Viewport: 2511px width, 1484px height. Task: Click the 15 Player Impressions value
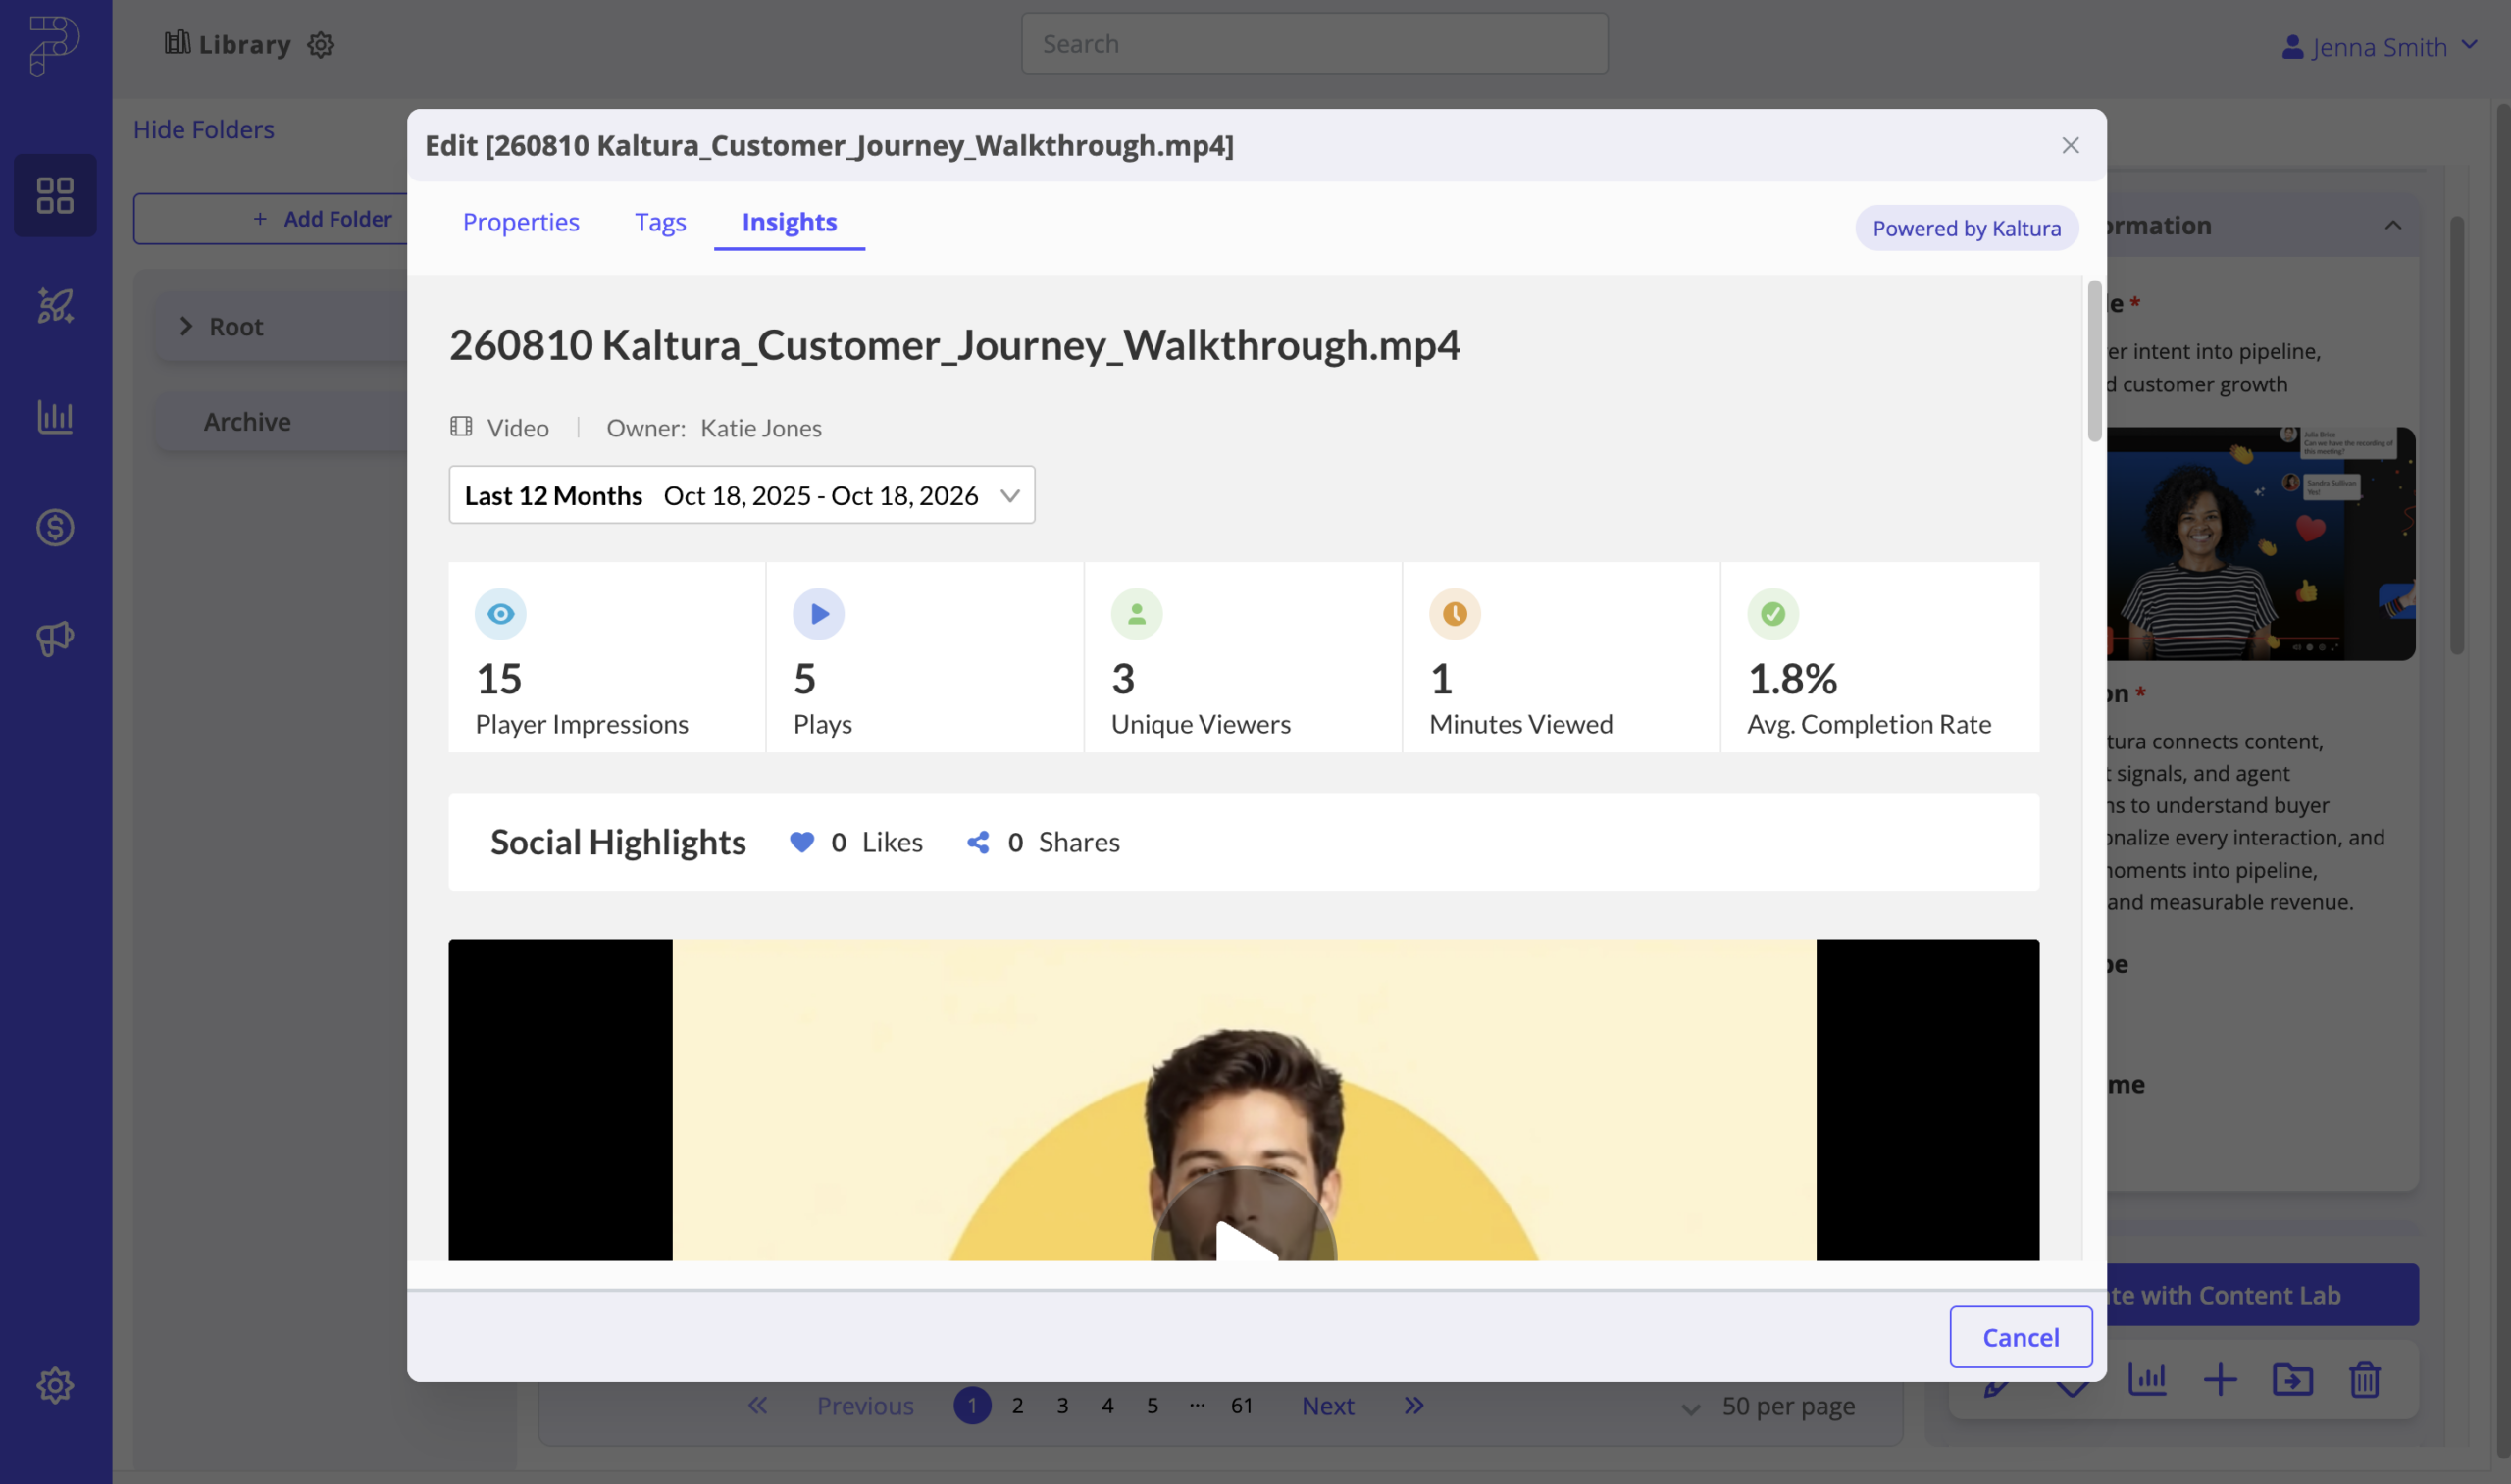coord(498,679)
